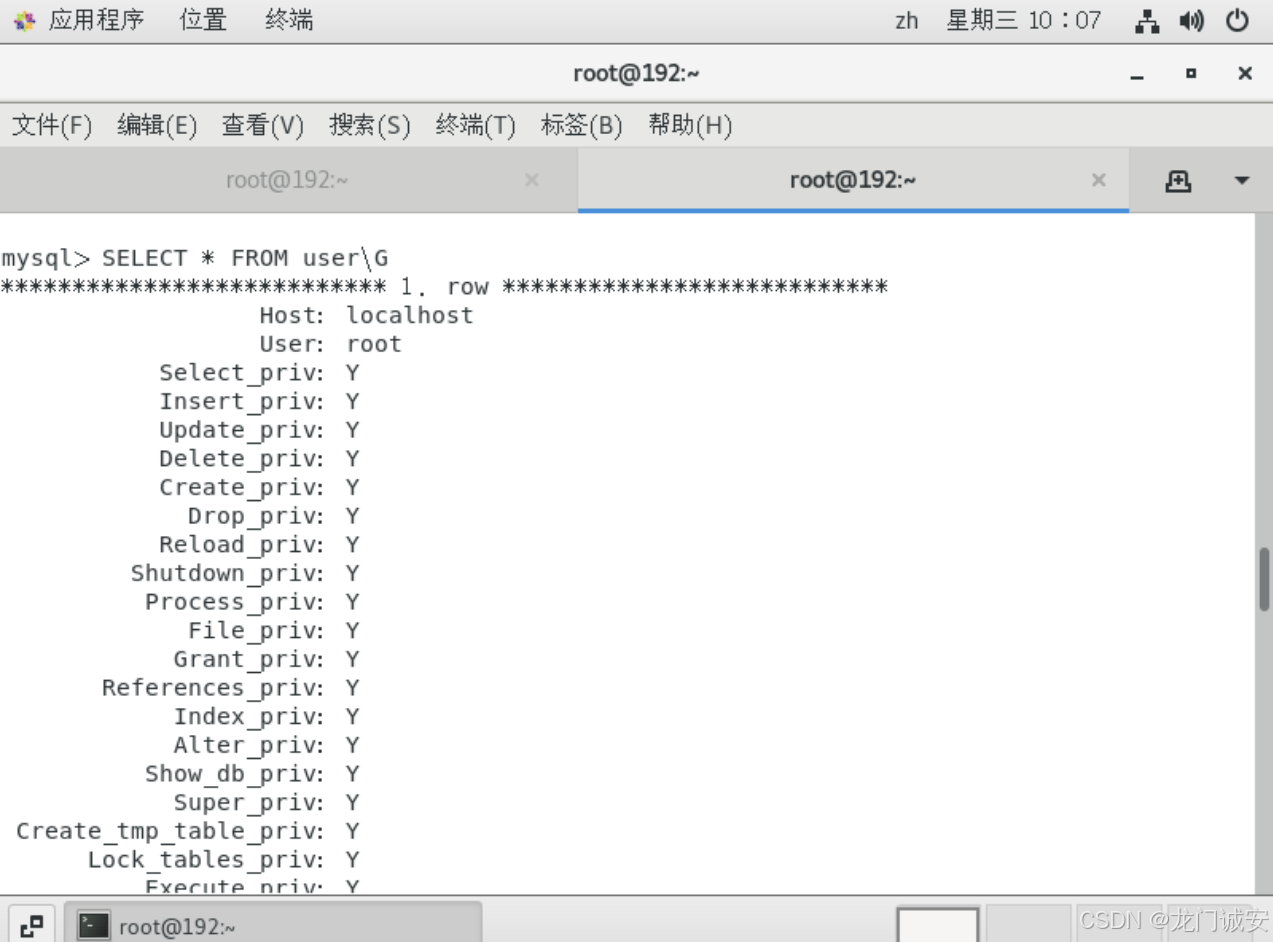Click the desktop switcher icon in taskbar
The width and height of the screenshot is (1273, 942).
point(32,926)
